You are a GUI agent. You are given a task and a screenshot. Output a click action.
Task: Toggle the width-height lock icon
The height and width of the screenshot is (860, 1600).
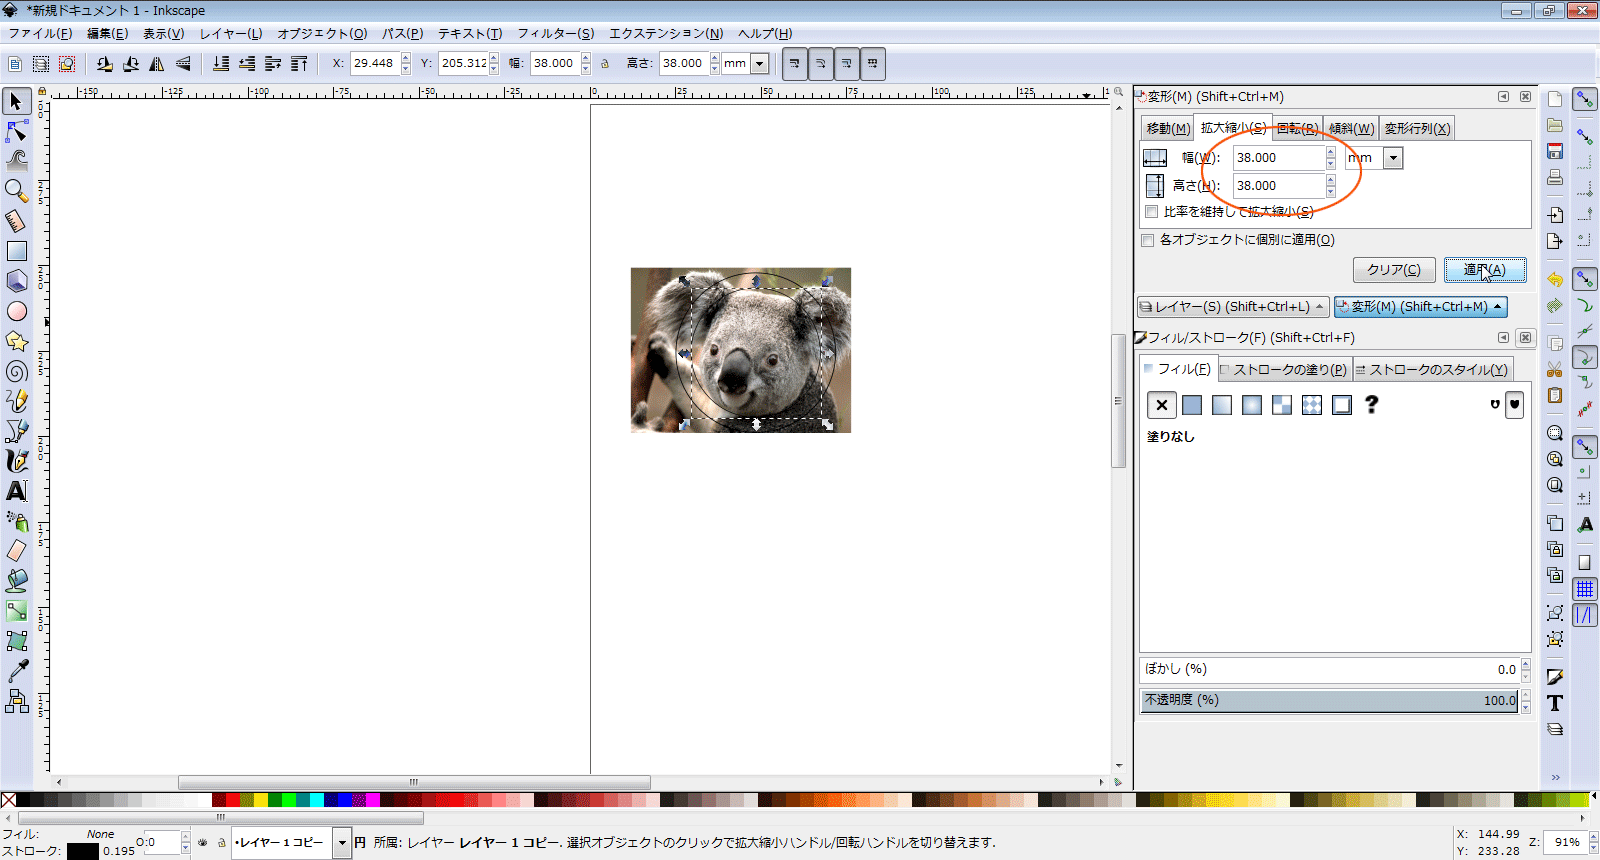tap(605, 64)
